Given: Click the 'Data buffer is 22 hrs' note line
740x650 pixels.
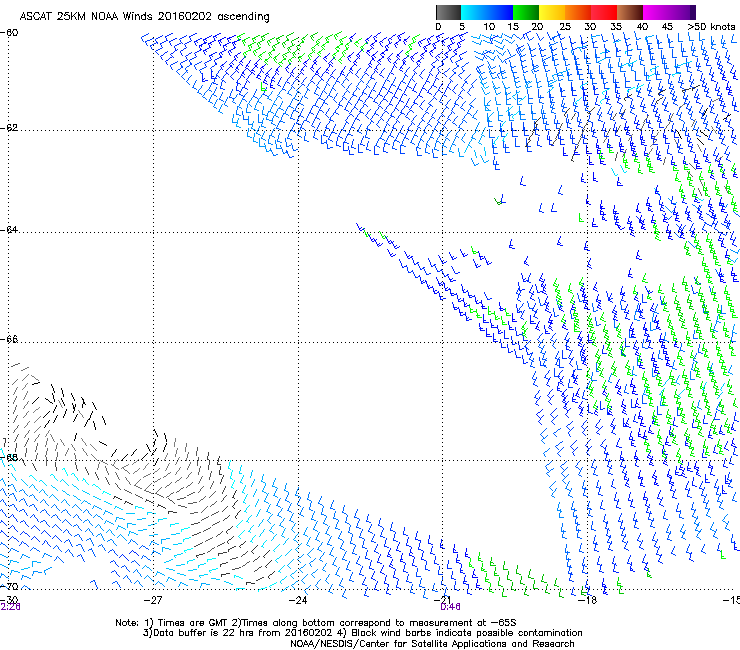Looking at the screenshot, I should pyautogui.click(x=362, y=633).
